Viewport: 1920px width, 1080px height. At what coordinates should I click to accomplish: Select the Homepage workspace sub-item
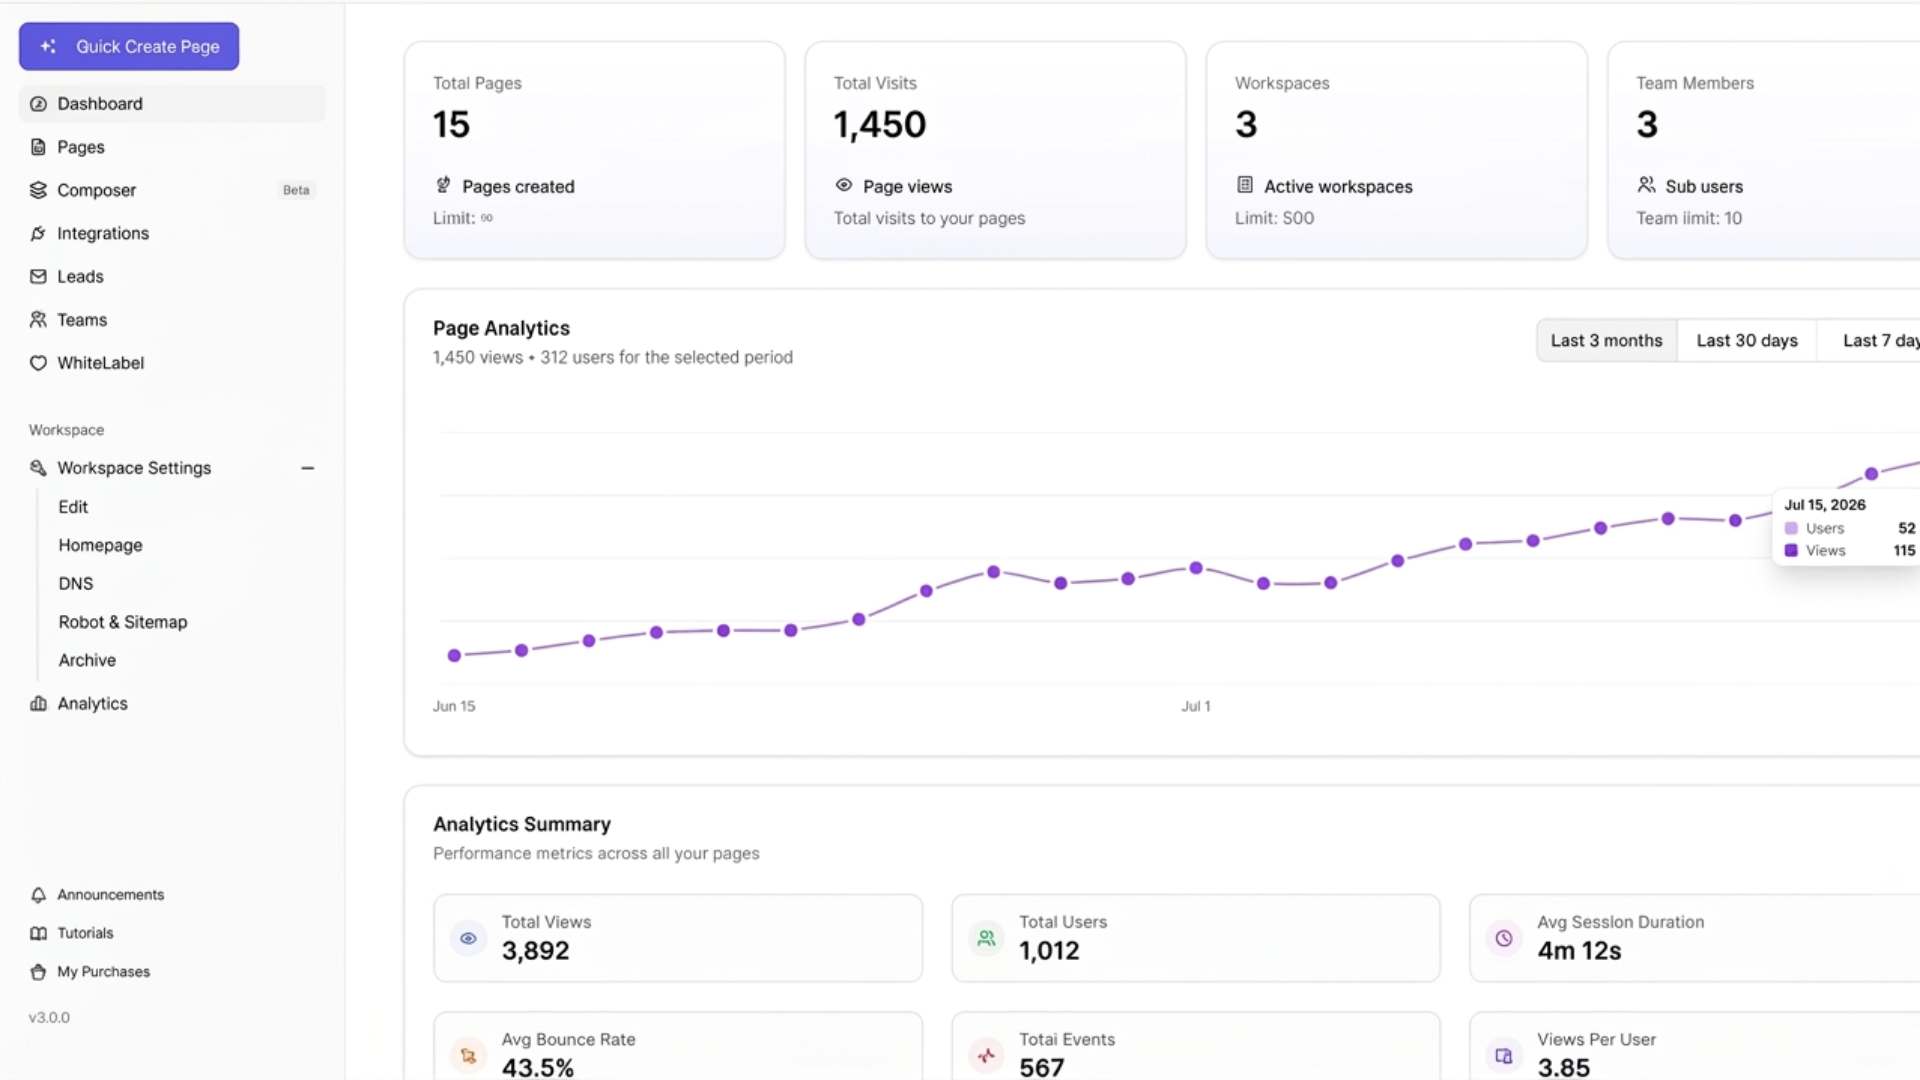coord(100,545)
